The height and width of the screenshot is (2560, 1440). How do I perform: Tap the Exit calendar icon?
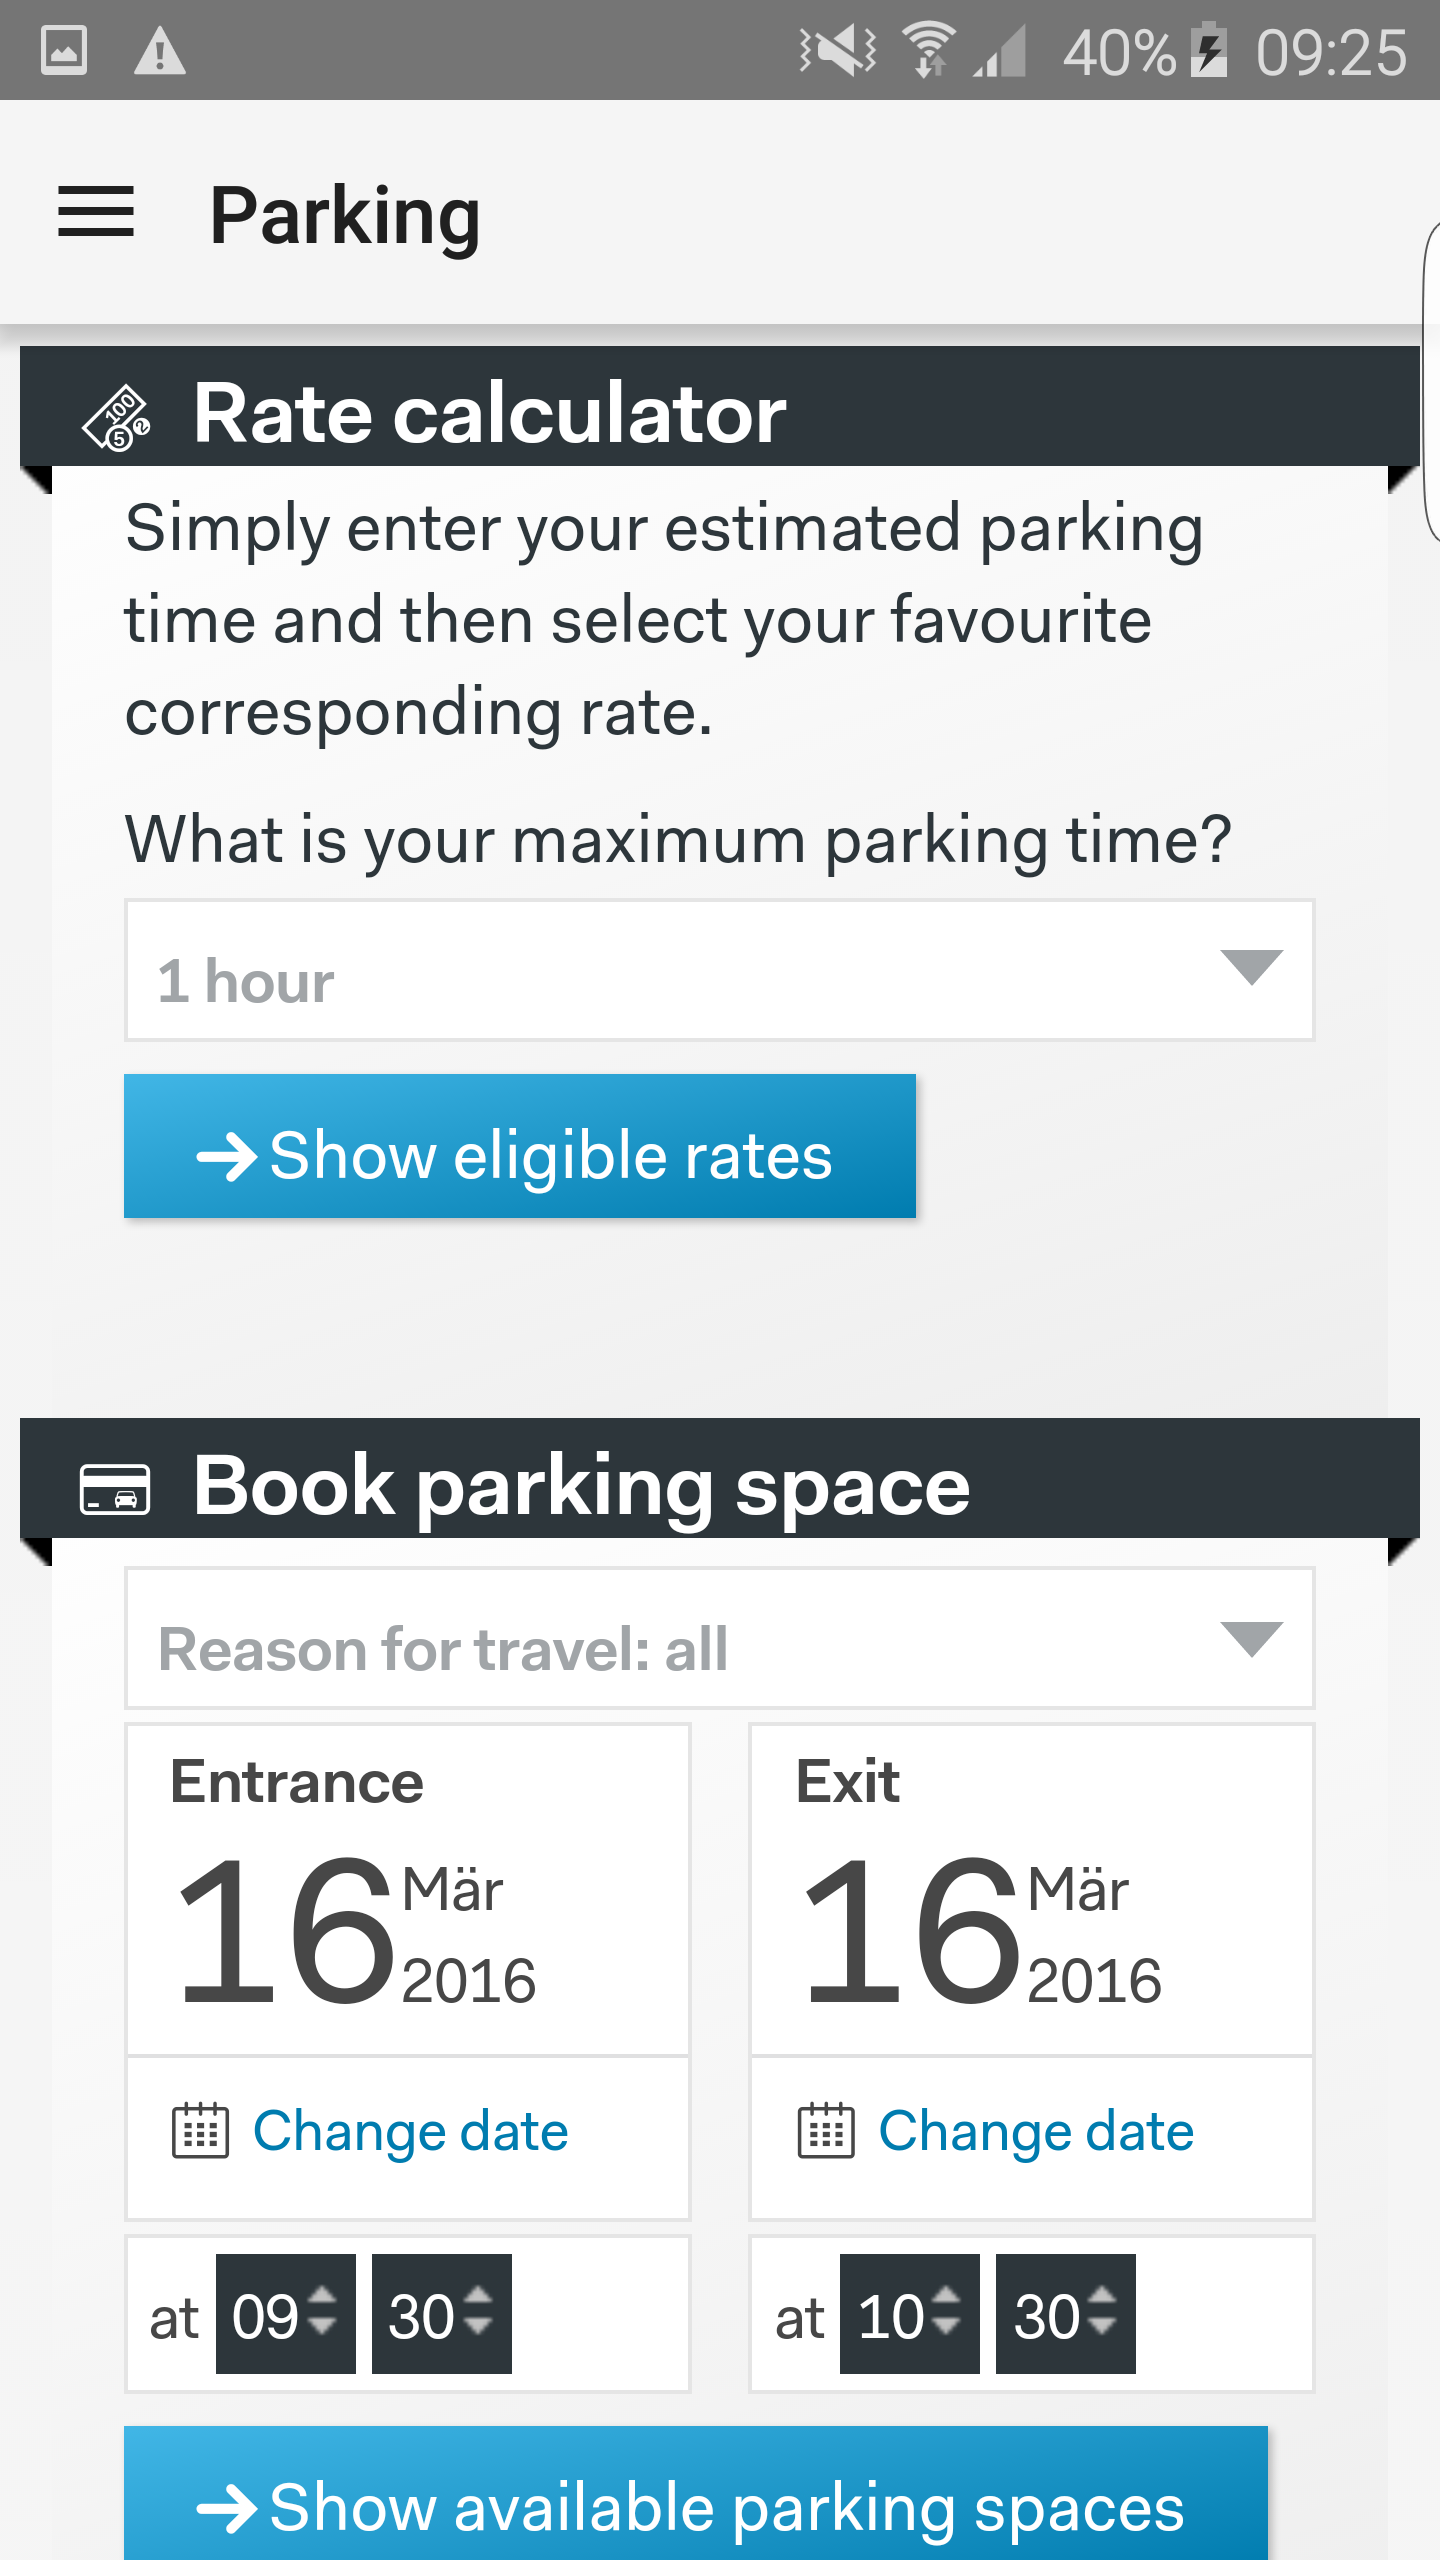point(826,2130)
